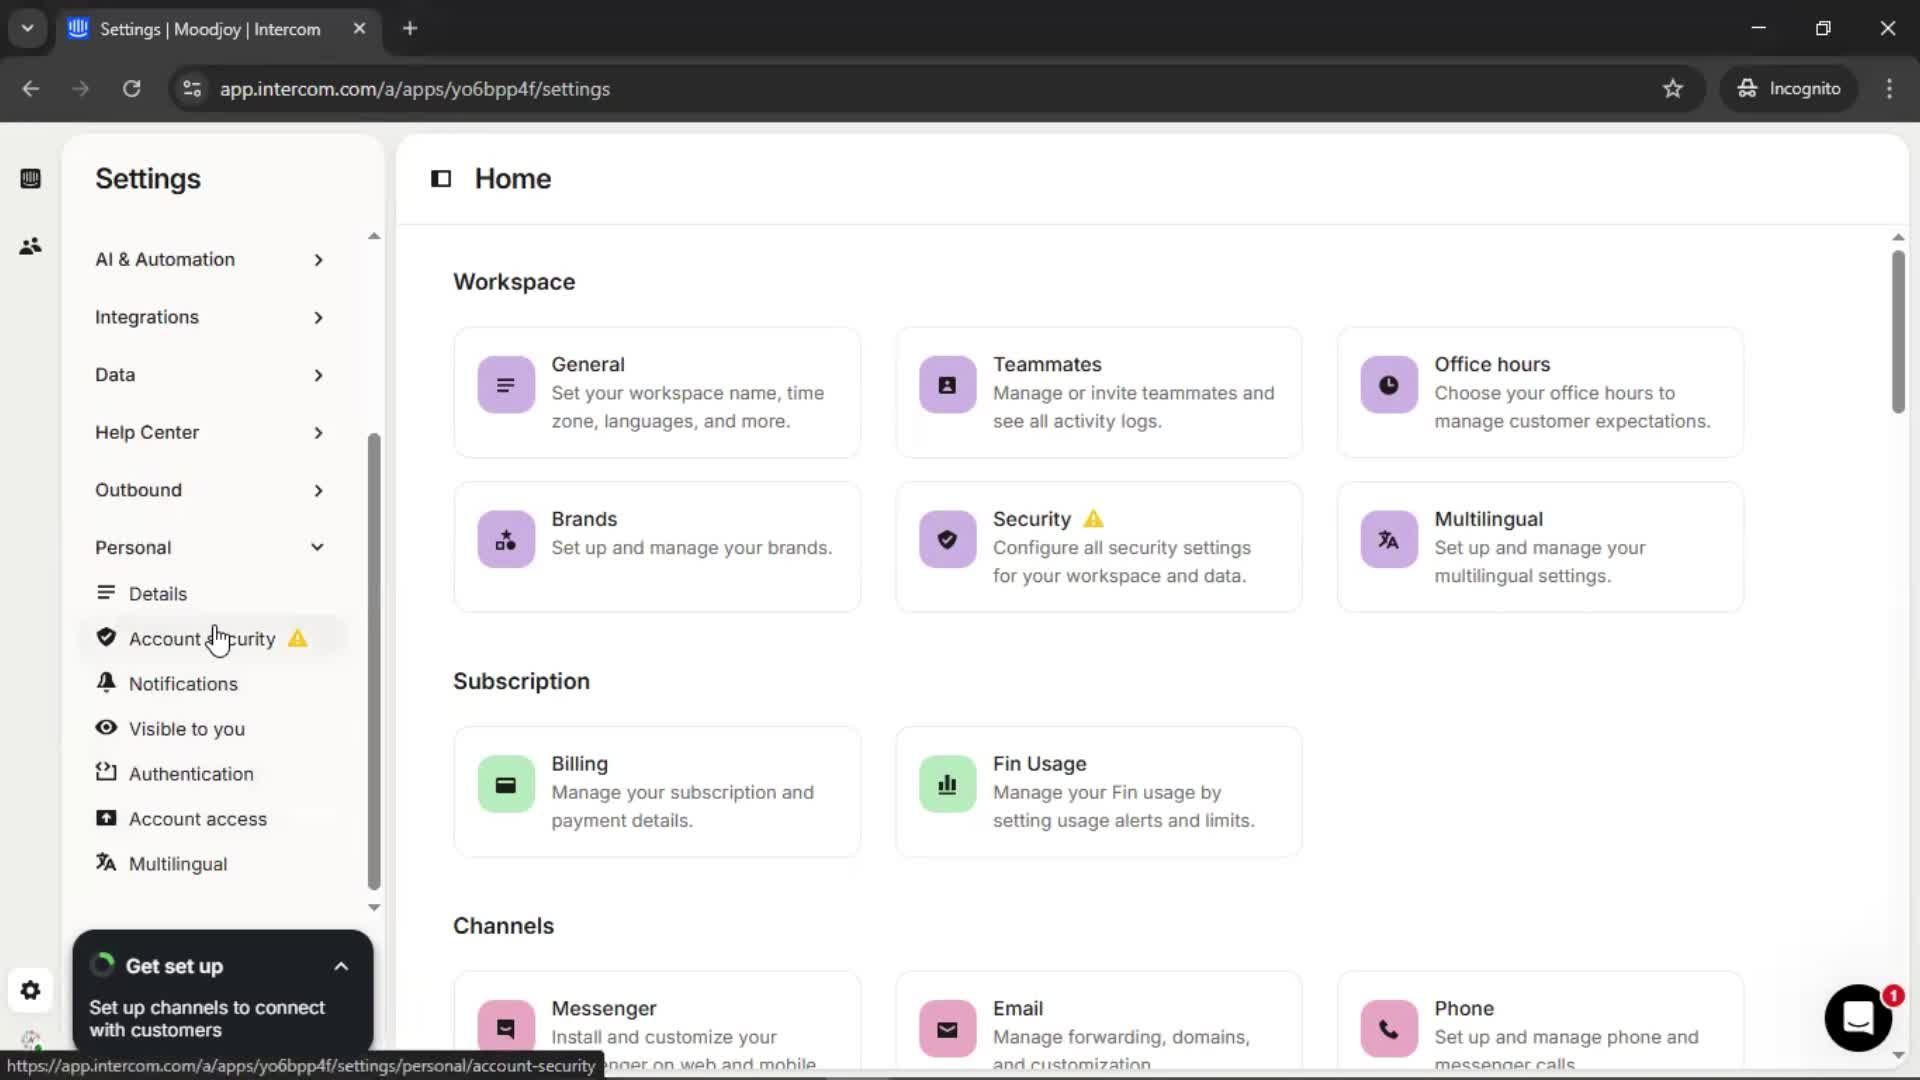Reload the page

(131, 89)
